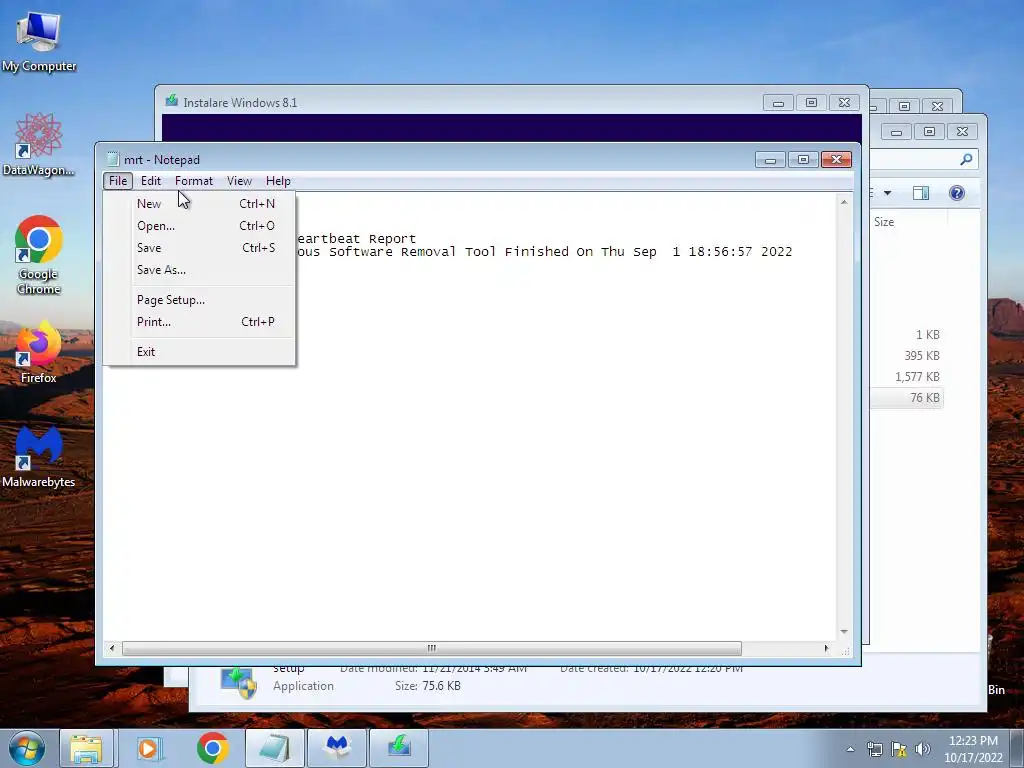
Task: Select the 395 KB file row in Explorer
Action: [x=906, y=356]
